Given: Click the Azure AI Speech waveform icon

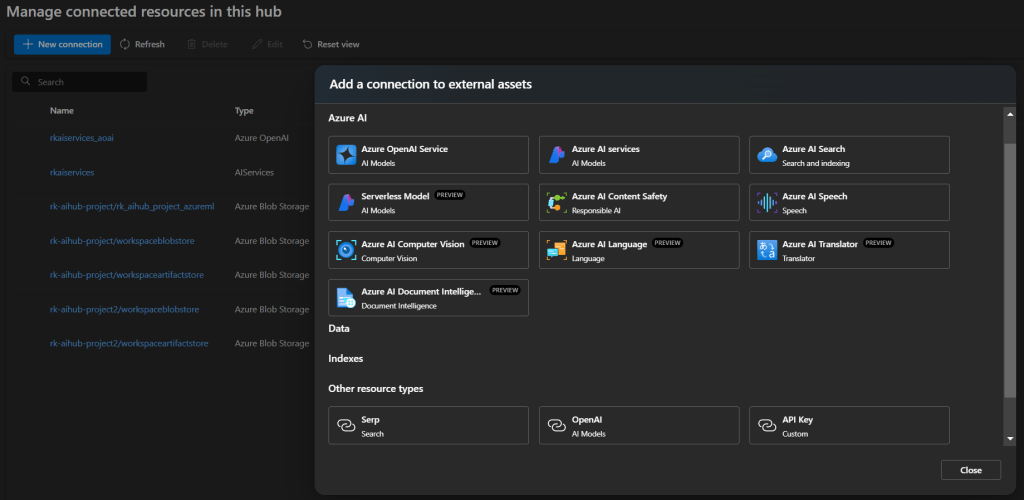Looking at the screenshot, I should (767, 203).
